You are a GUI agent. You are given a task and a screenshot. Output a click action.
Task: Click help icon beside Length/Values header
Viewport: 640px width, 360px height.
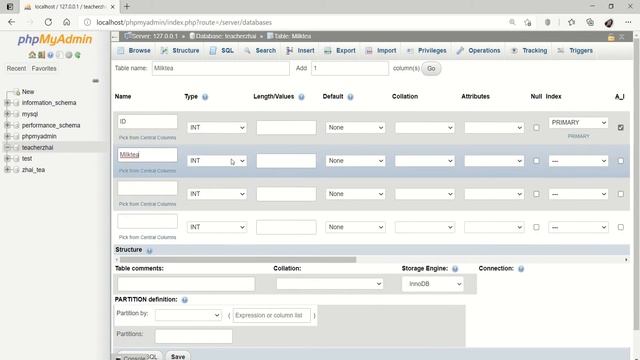coord(301,97)
